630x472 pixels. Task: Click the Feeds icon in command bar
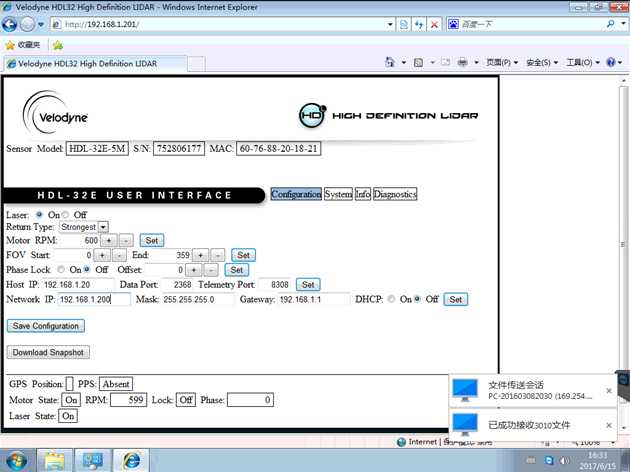coord(418,63)
